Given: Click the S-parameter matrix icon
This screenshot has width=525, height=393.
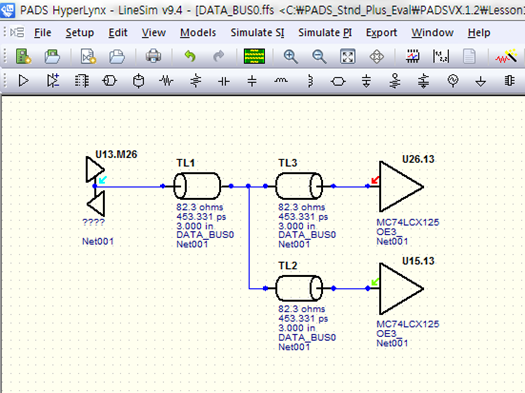Looking at the screenshot, I should 441,56.
